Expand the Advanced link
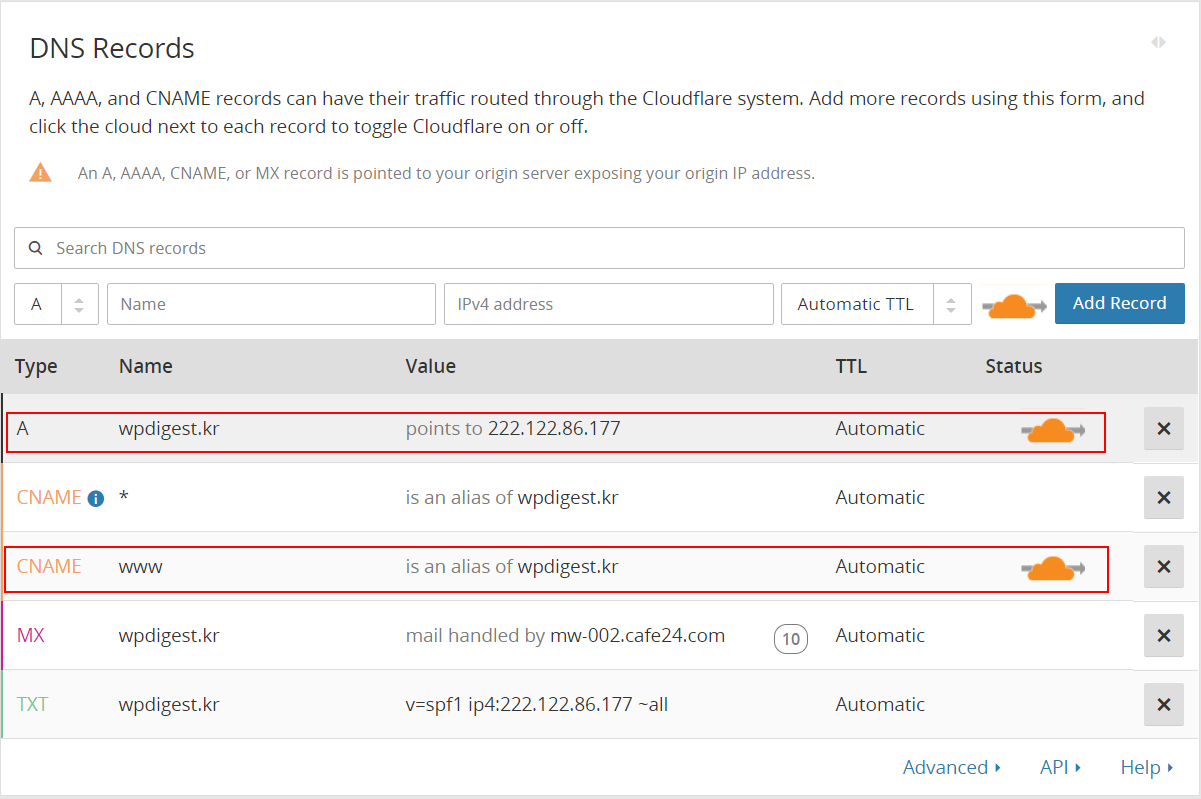 click(x=952, y=767)
